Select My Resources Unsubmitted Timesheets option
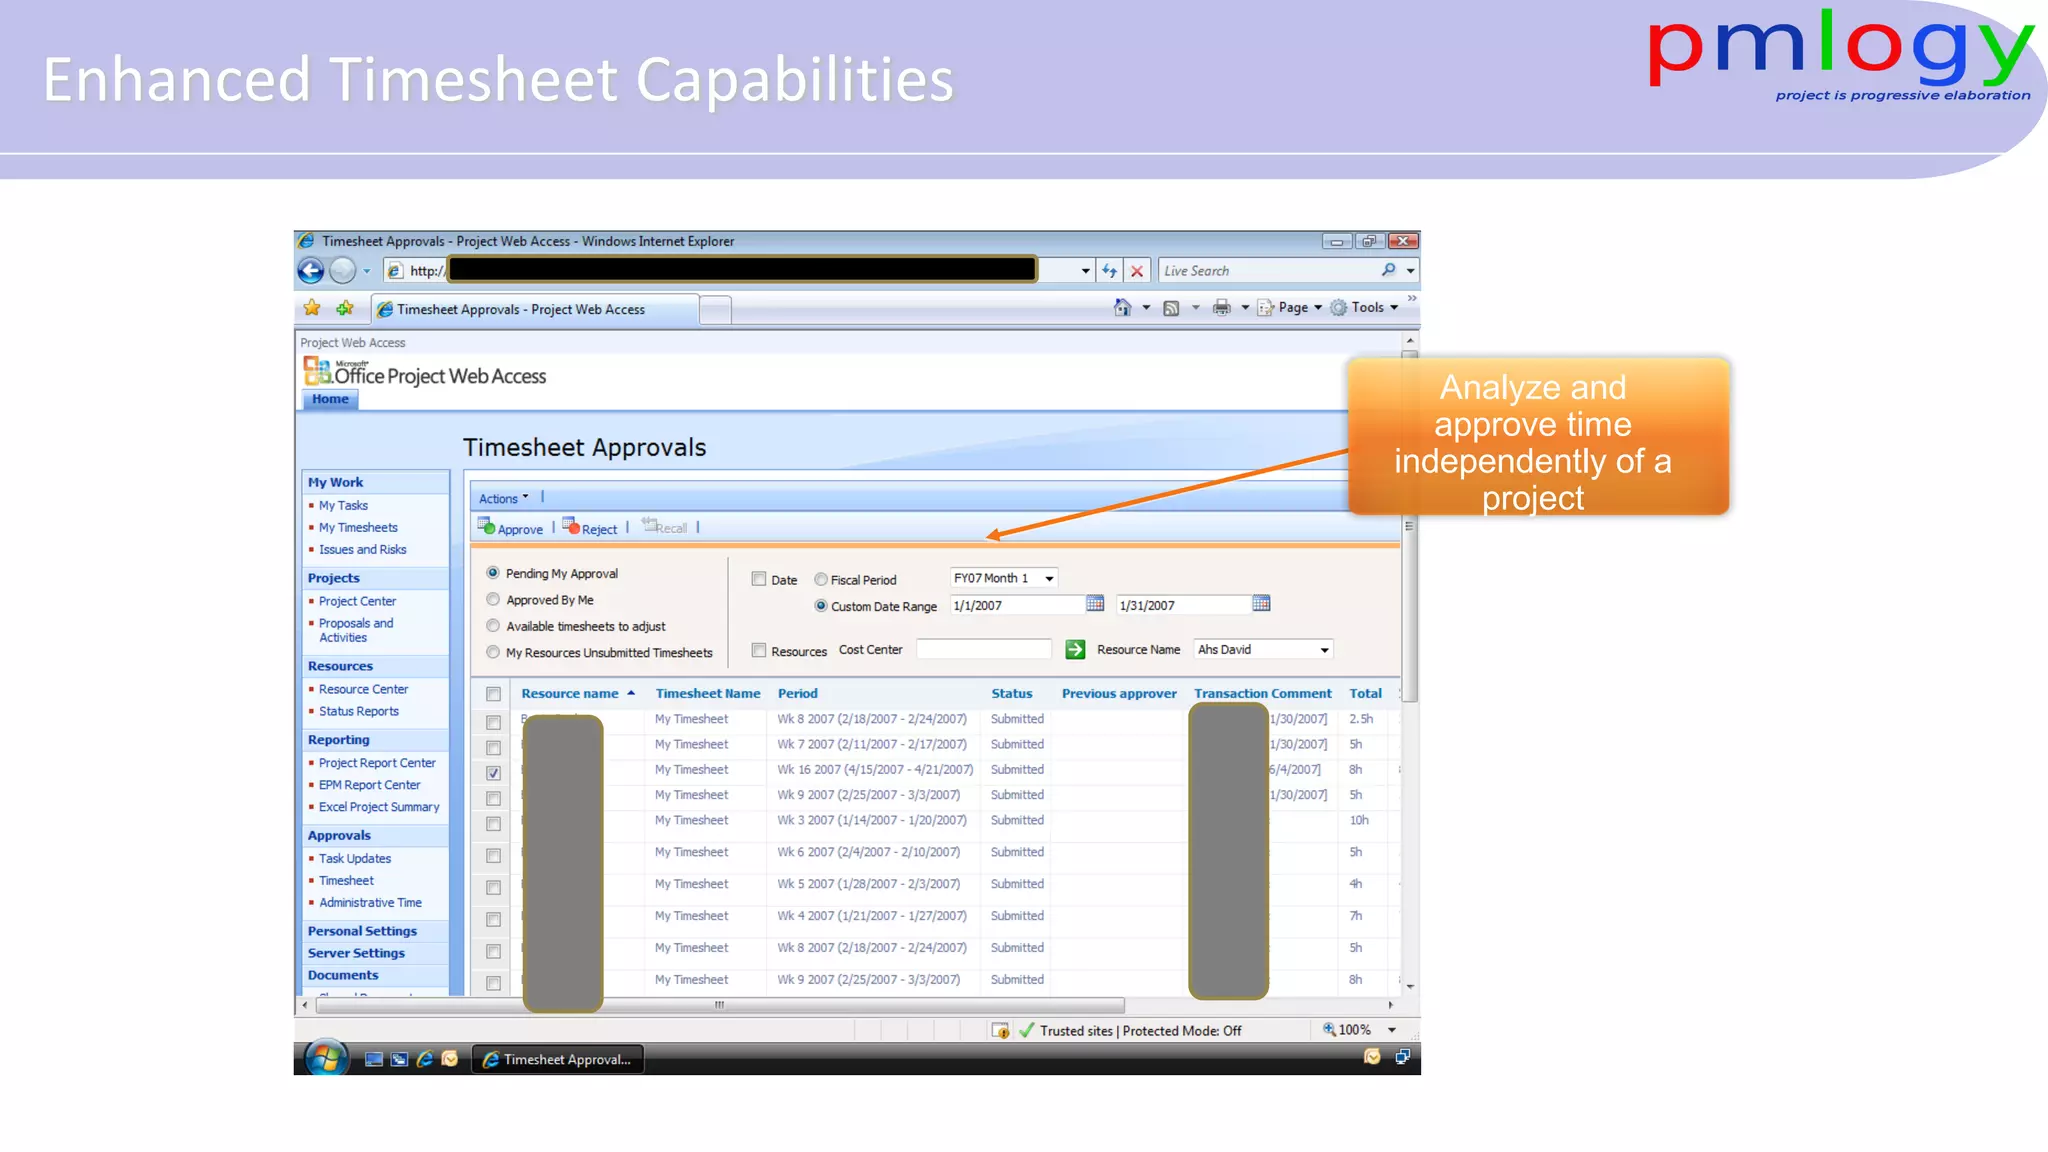Image resolution: width=2048 pixels, height=1152 pixels. coord(493,653)
